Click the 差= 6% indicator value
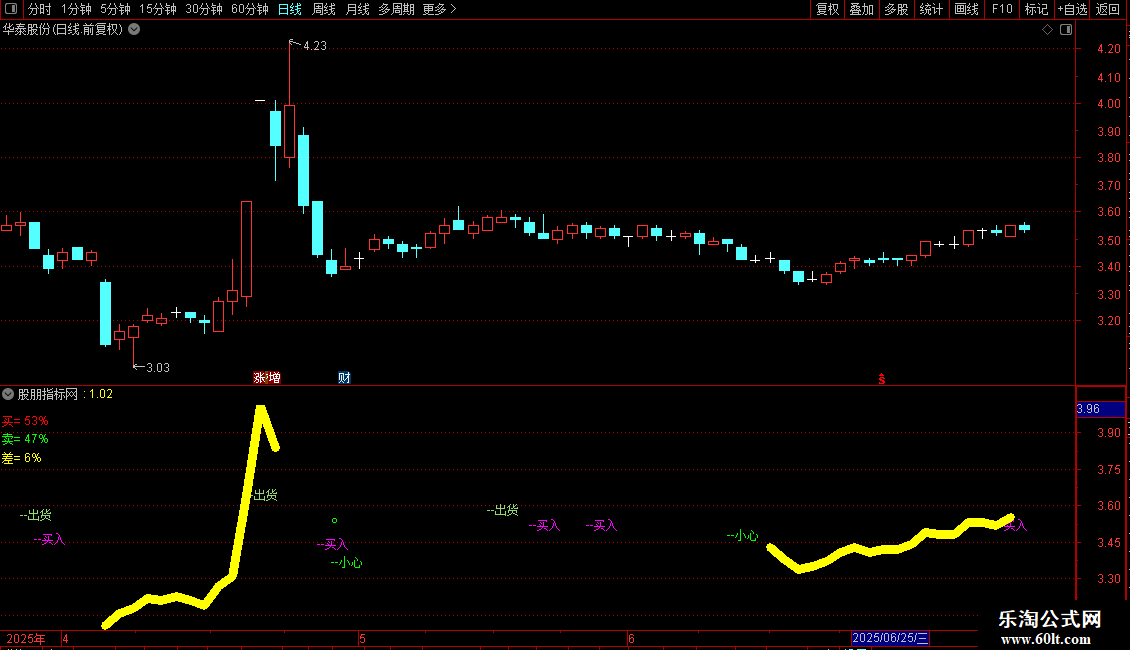The image size is (1130, 650). pyautogui.click(x=22, y=458)
